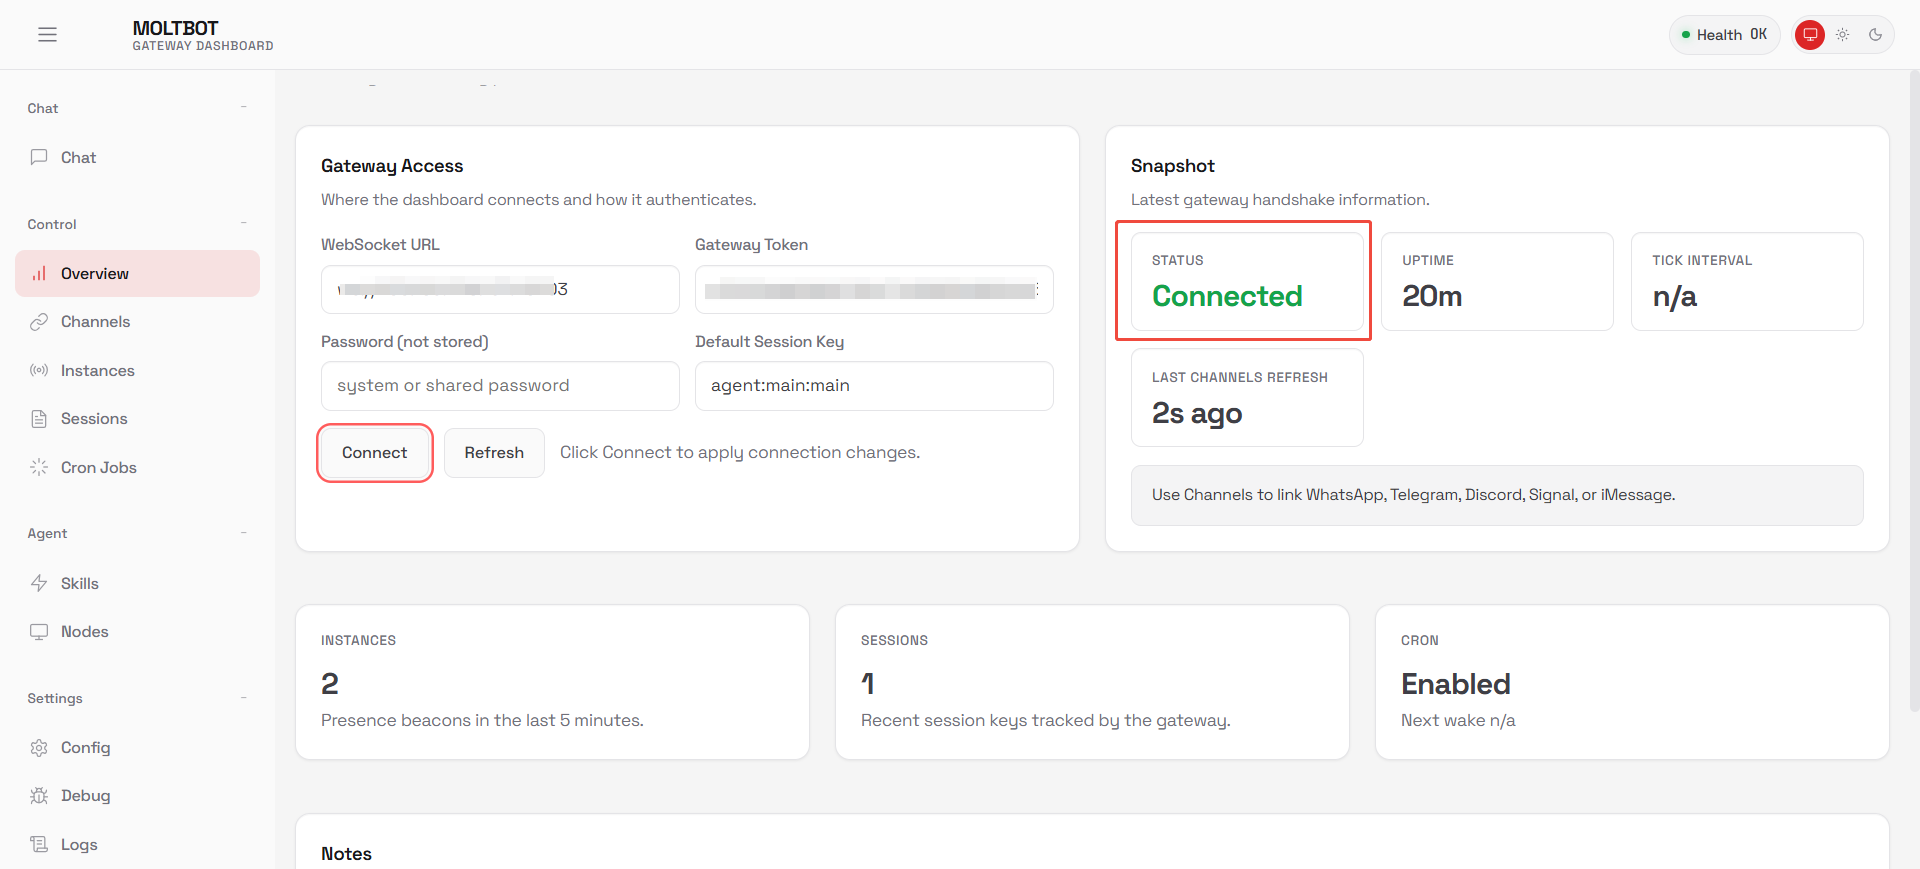1920x869 pixels.
Task: Enable dark theme with moon icon
Action: 1876,35
